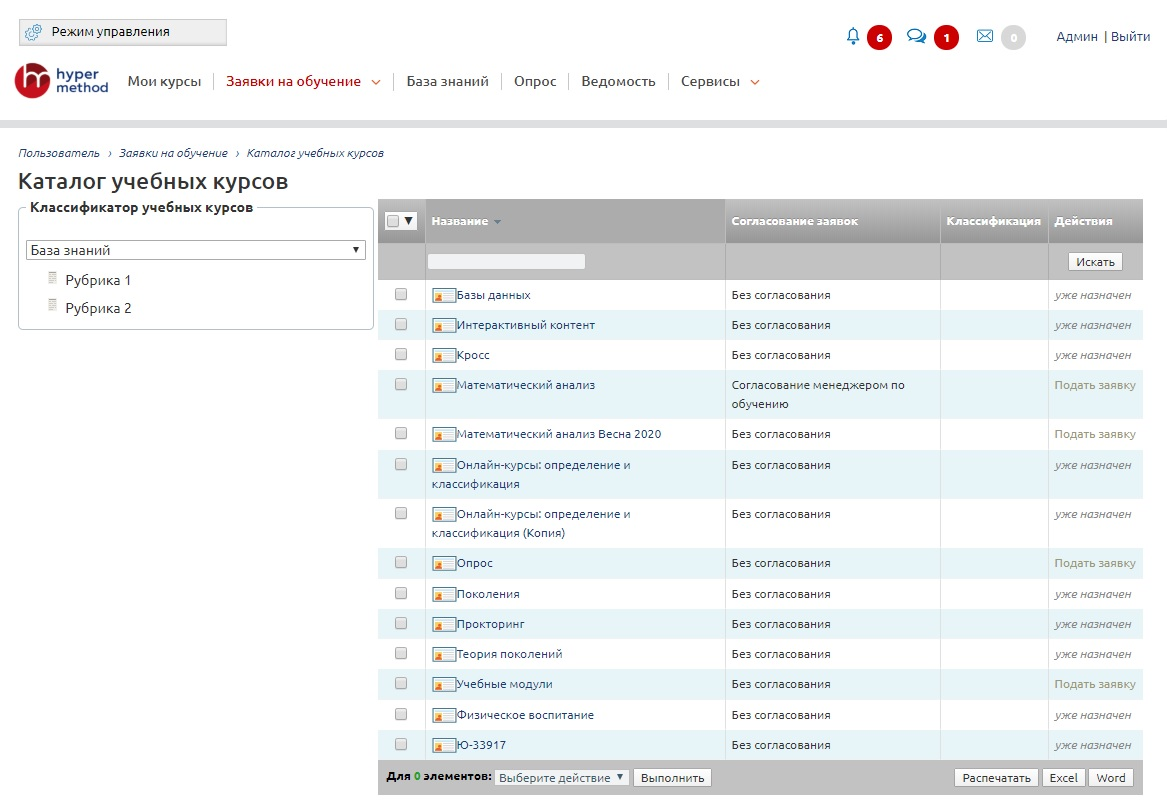The height and width of the screenshot is (810, 1167).
Task: Click course icon next to Кросс
Action: [x=444, y=356]
